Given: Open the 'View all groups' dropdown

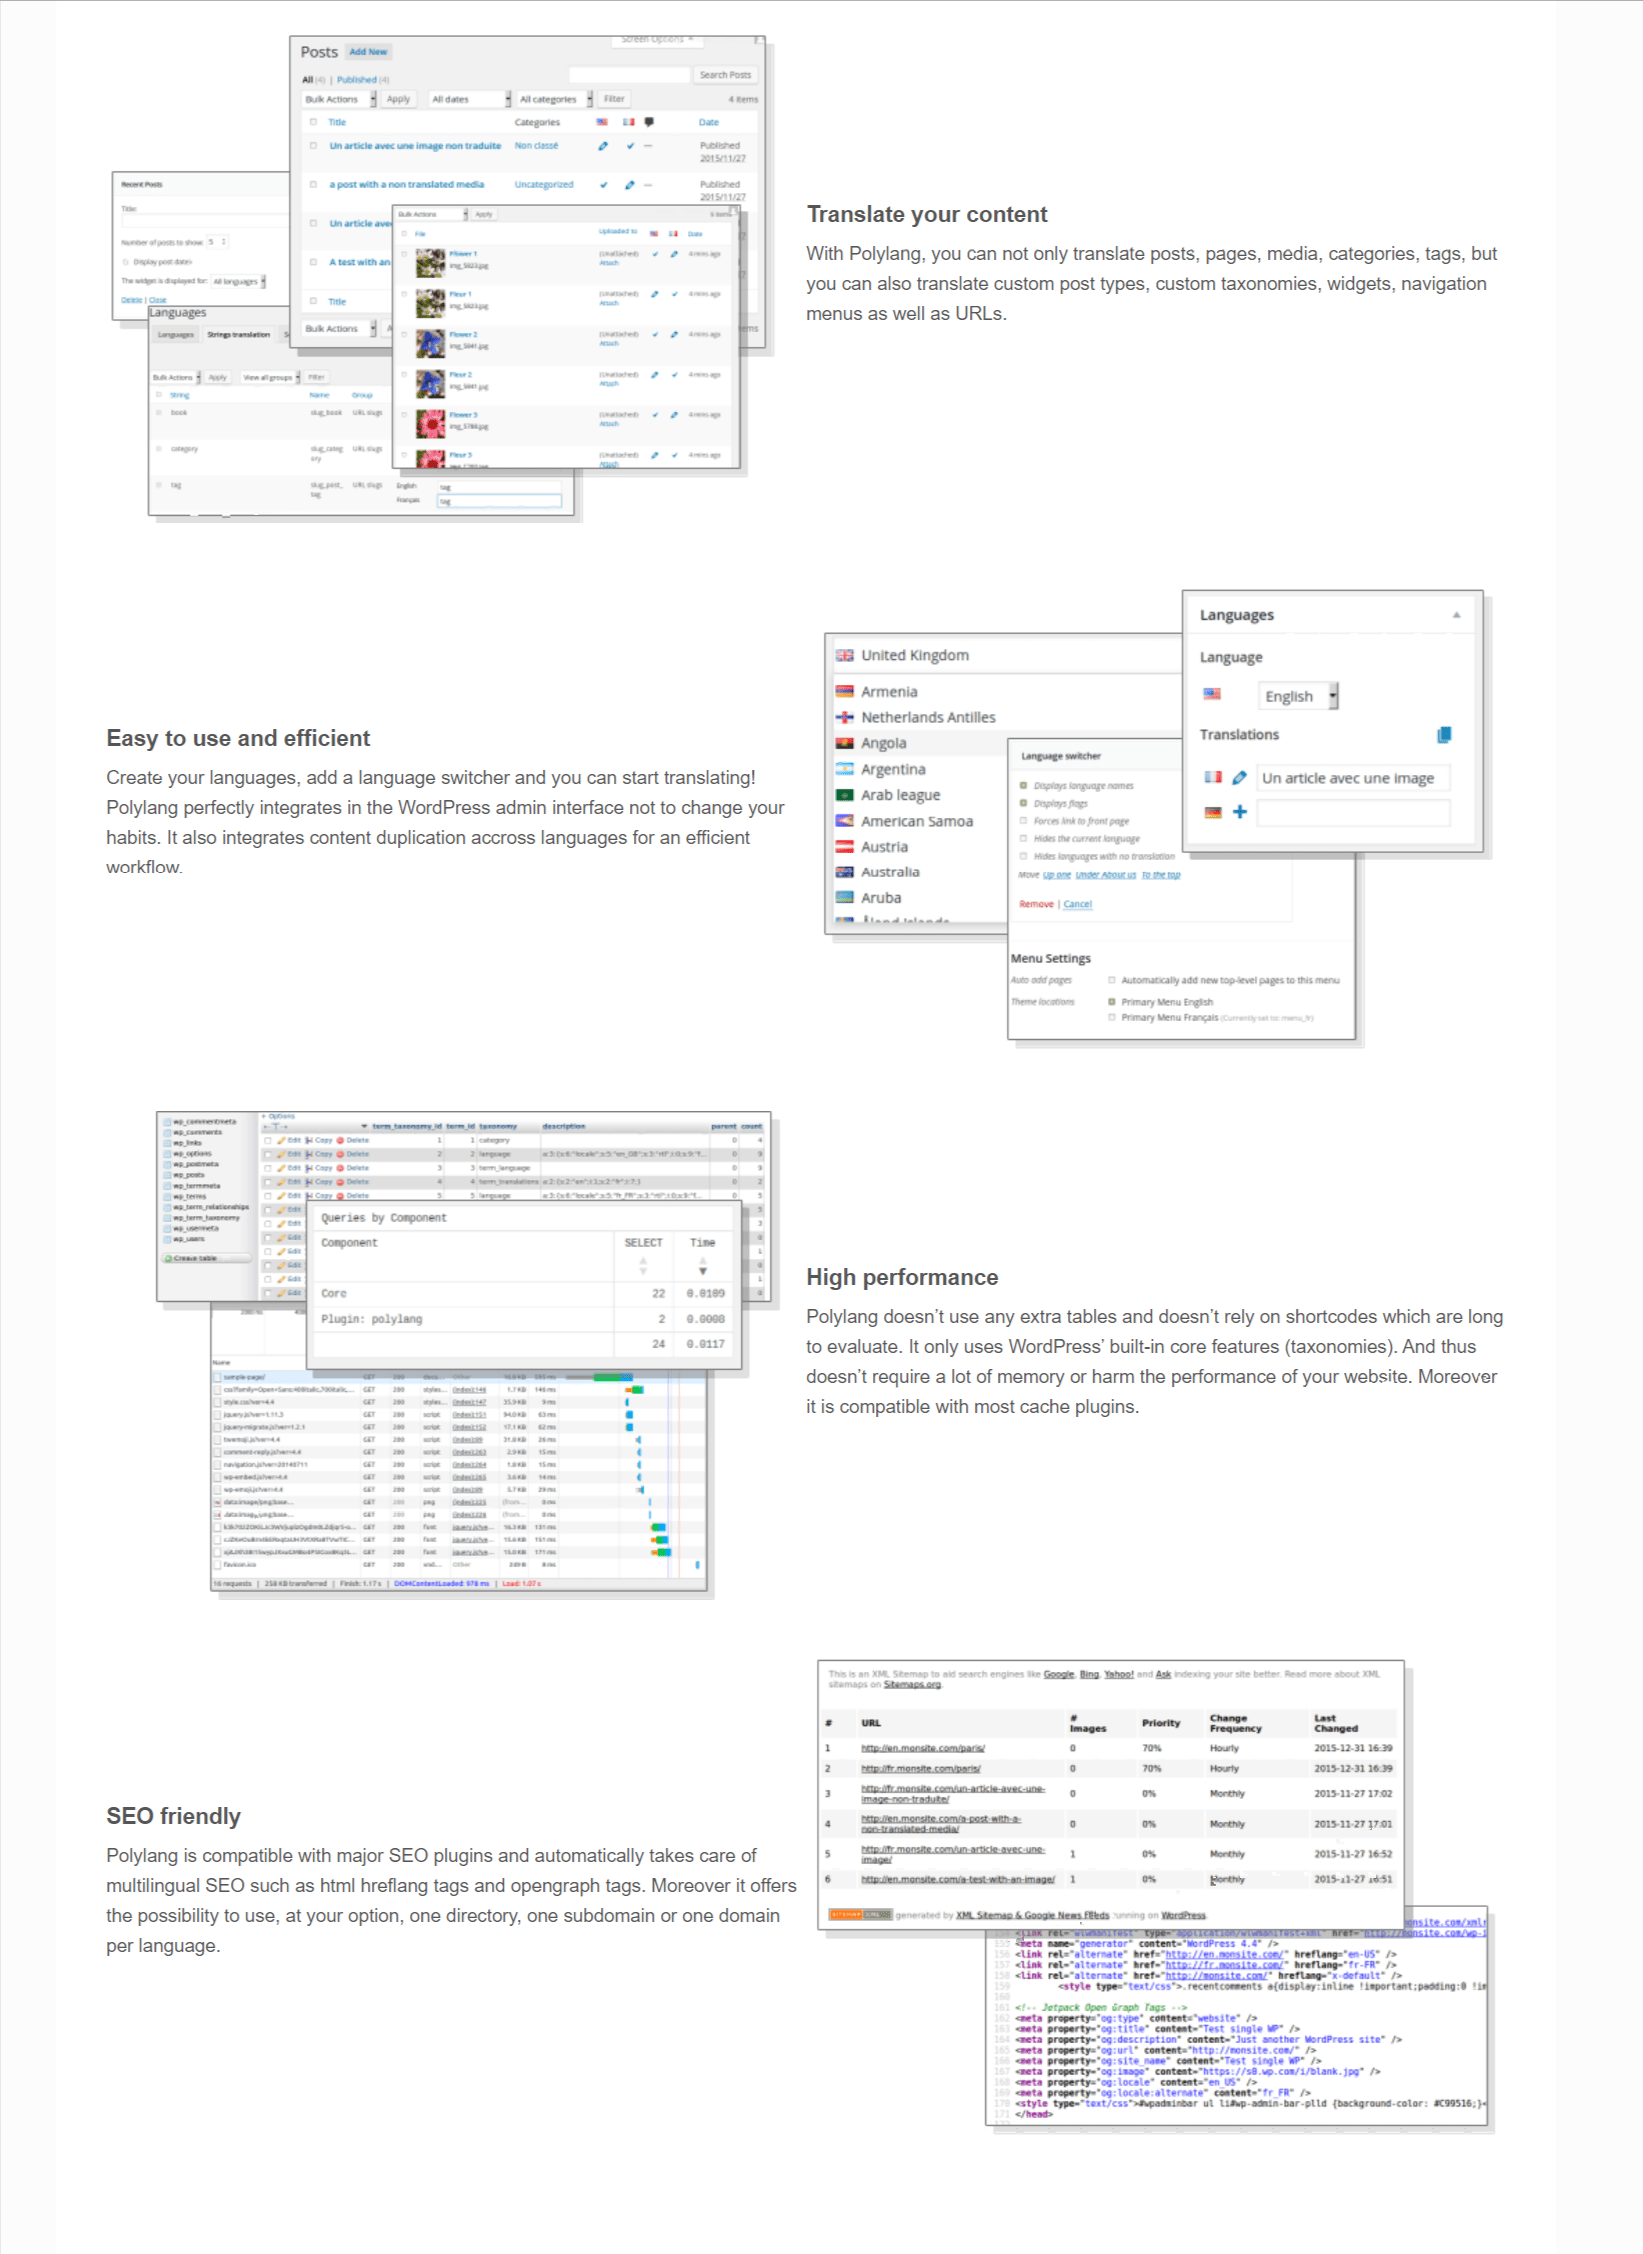Looking at the screenshot, I should (270, 377).
